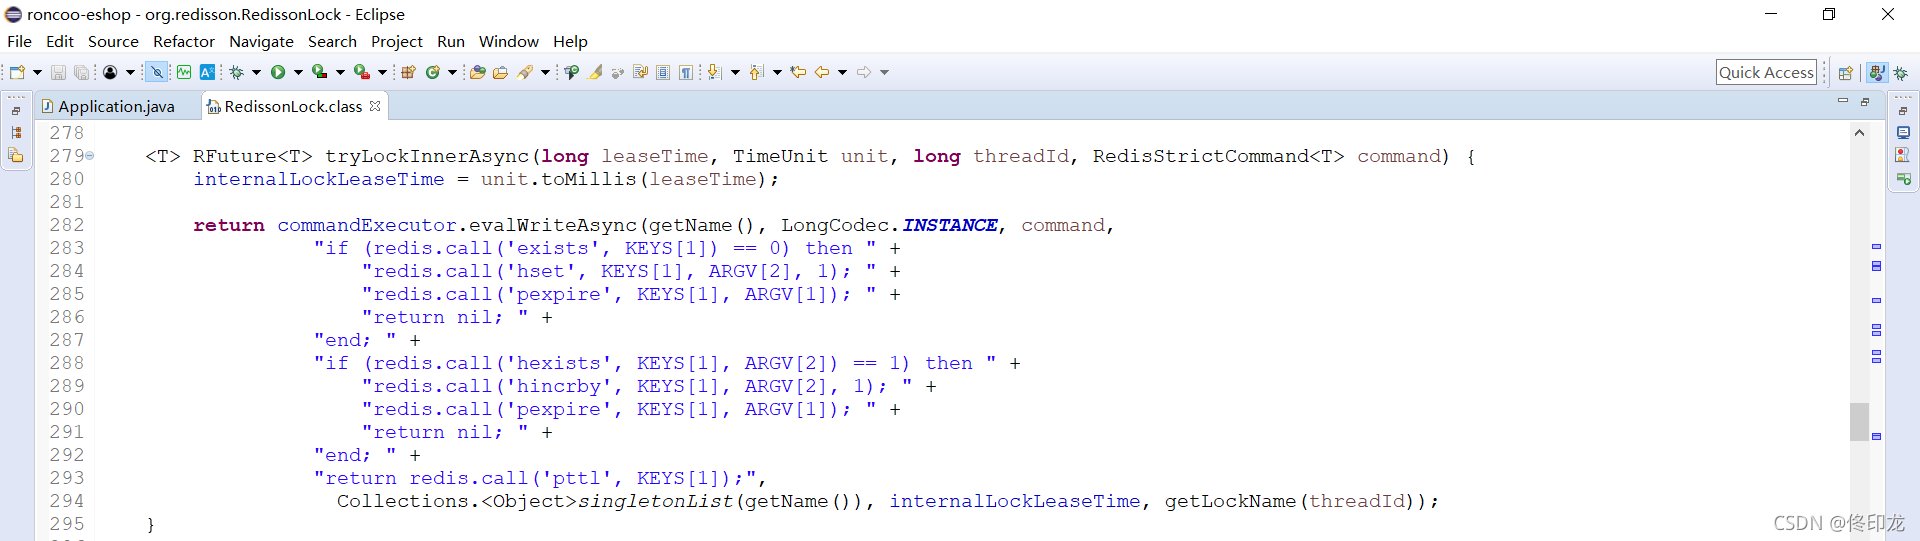Open the Back history dropdown arrow

coord(842,72)
